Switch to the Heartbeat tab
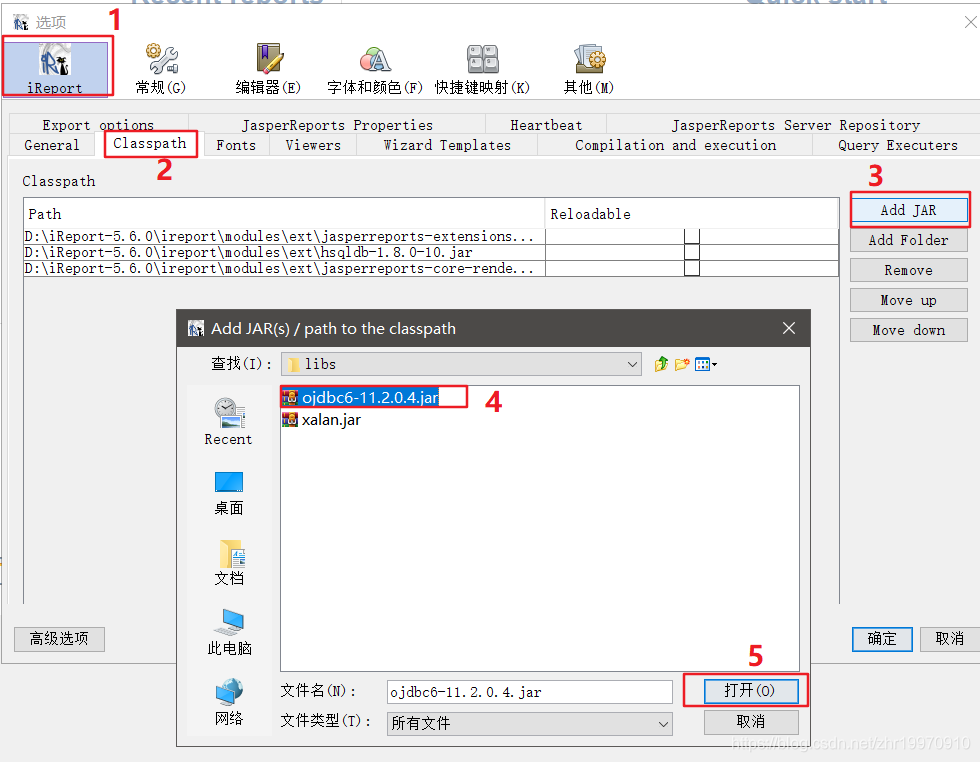Screen dimensions: 980x762 546,124
